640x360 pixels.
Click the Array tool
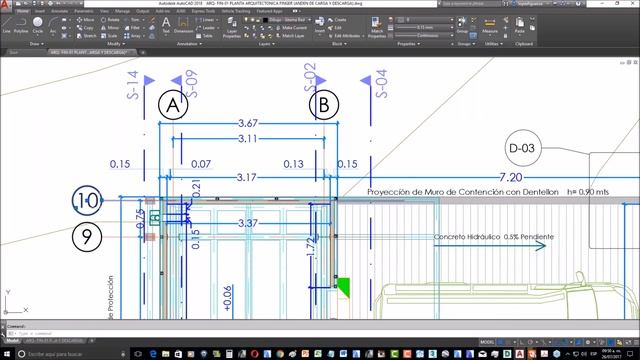click(133, 36)
